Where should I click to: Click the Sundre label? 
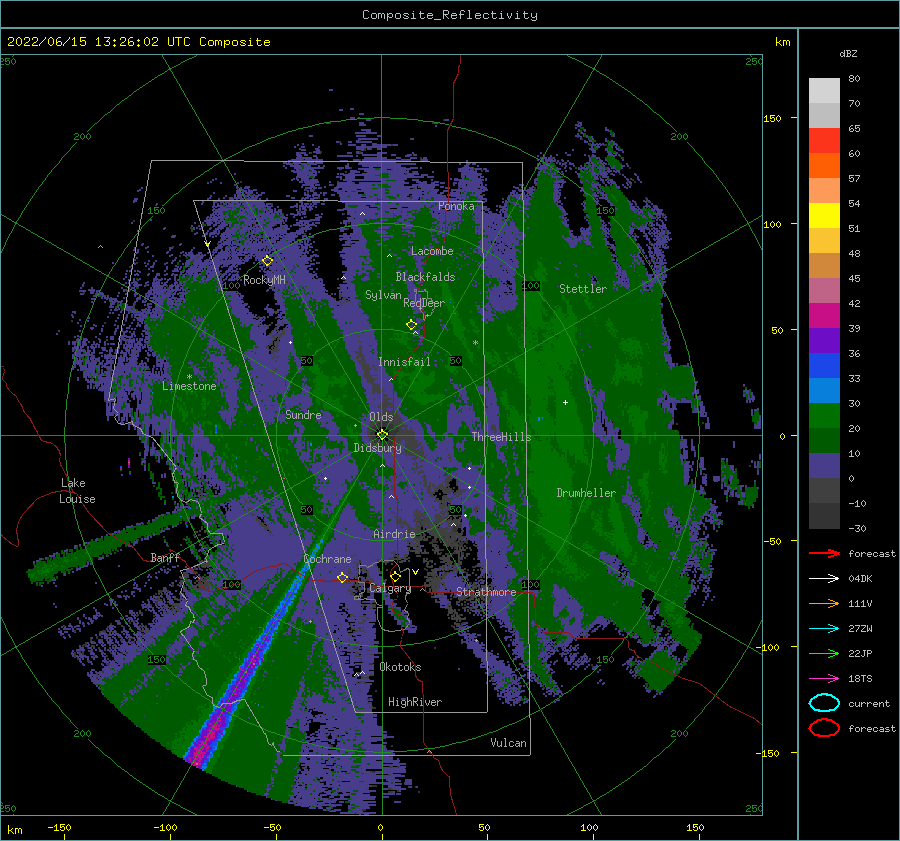click(303, 415)
